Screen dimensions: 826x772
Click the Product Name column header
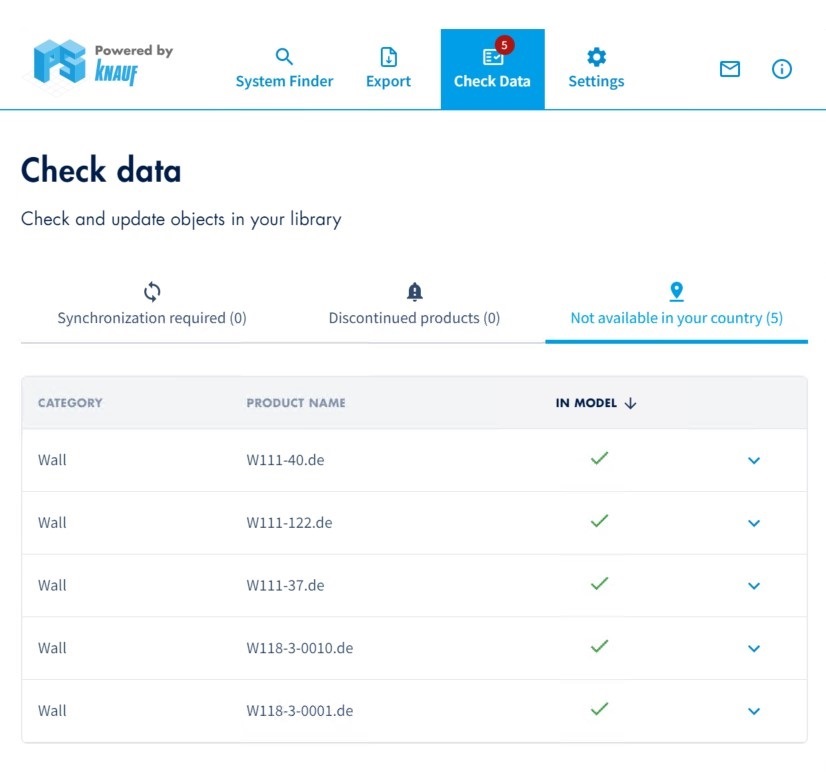tap(296, 403)
